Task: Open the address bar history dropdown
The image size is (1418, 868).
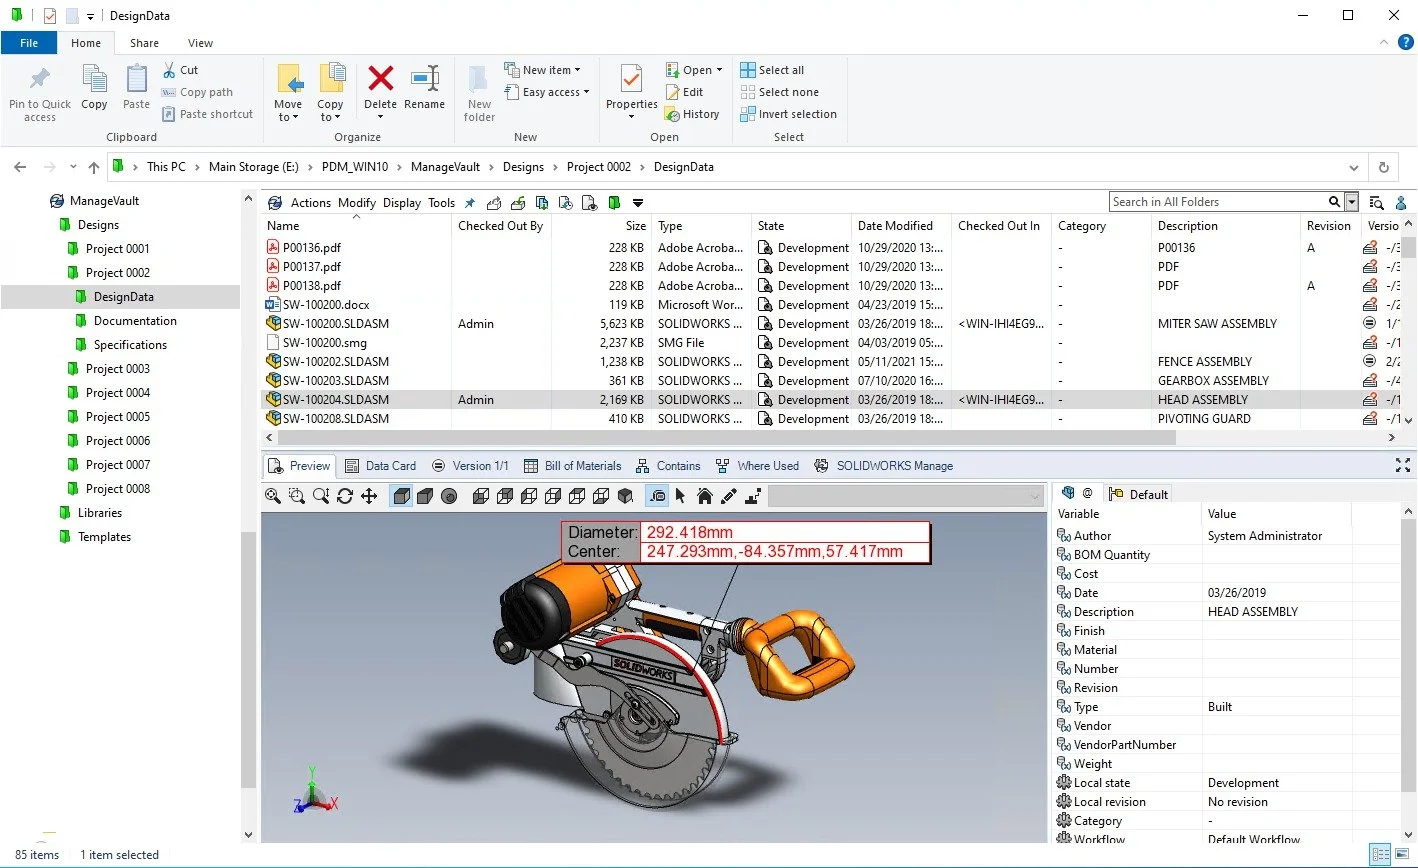Action: click(1354, 168)
